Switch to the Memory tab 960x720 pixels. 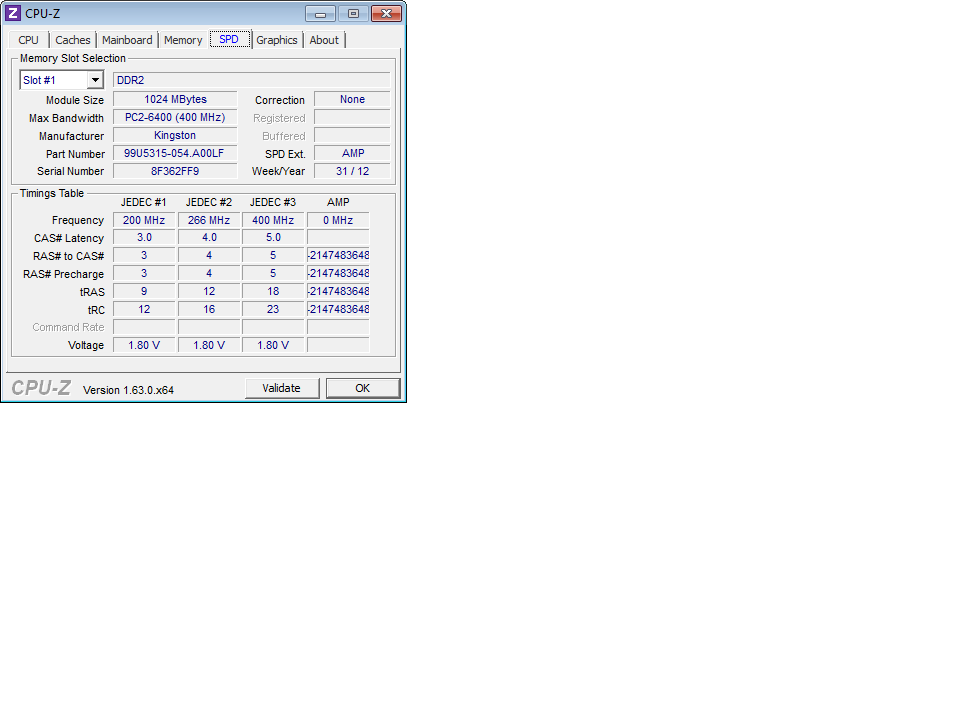point(183,40)
